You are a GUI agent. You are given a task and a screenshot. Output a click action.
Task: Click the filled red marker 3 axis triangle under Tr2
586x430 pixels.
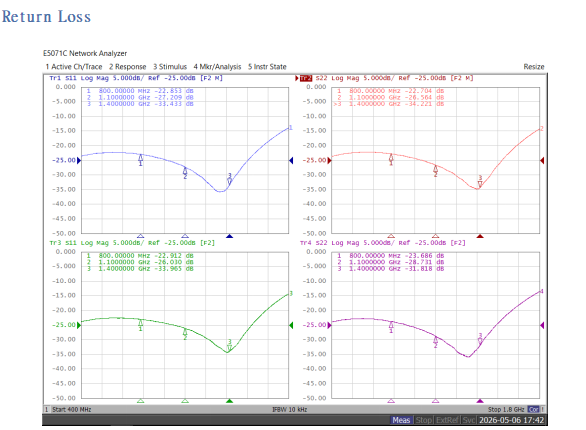(480, 236)
